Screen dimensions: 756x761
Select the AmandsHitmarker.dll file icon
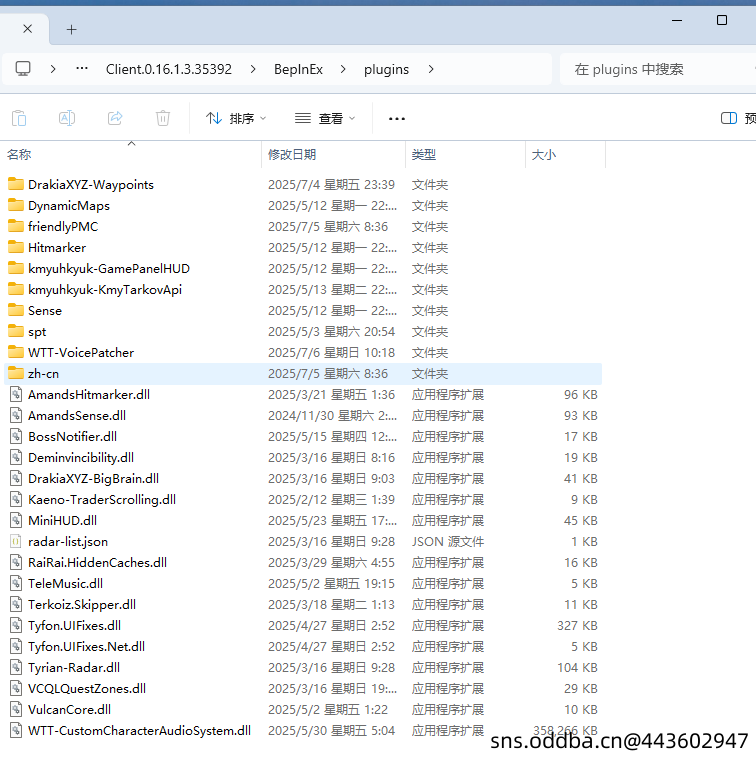(x=16, y=394)
